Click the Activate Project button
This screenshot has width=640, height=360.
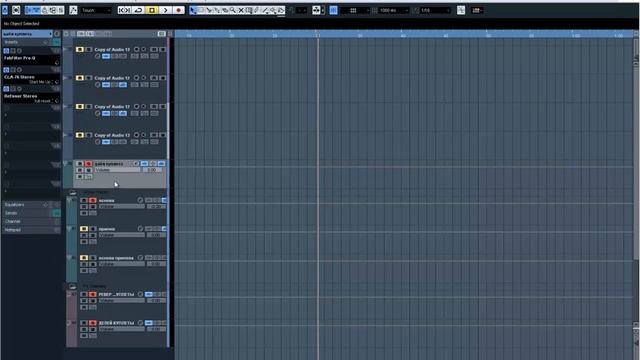pos(5,10)
